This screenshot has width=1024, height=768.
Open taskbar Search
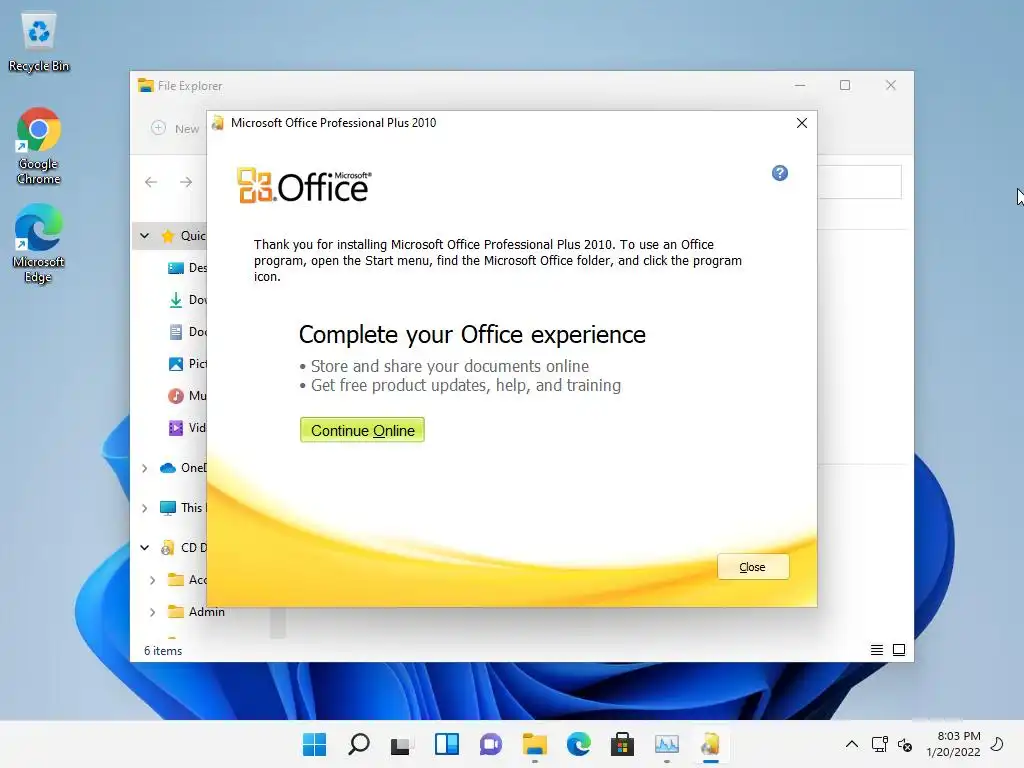(x=359, y=744)
